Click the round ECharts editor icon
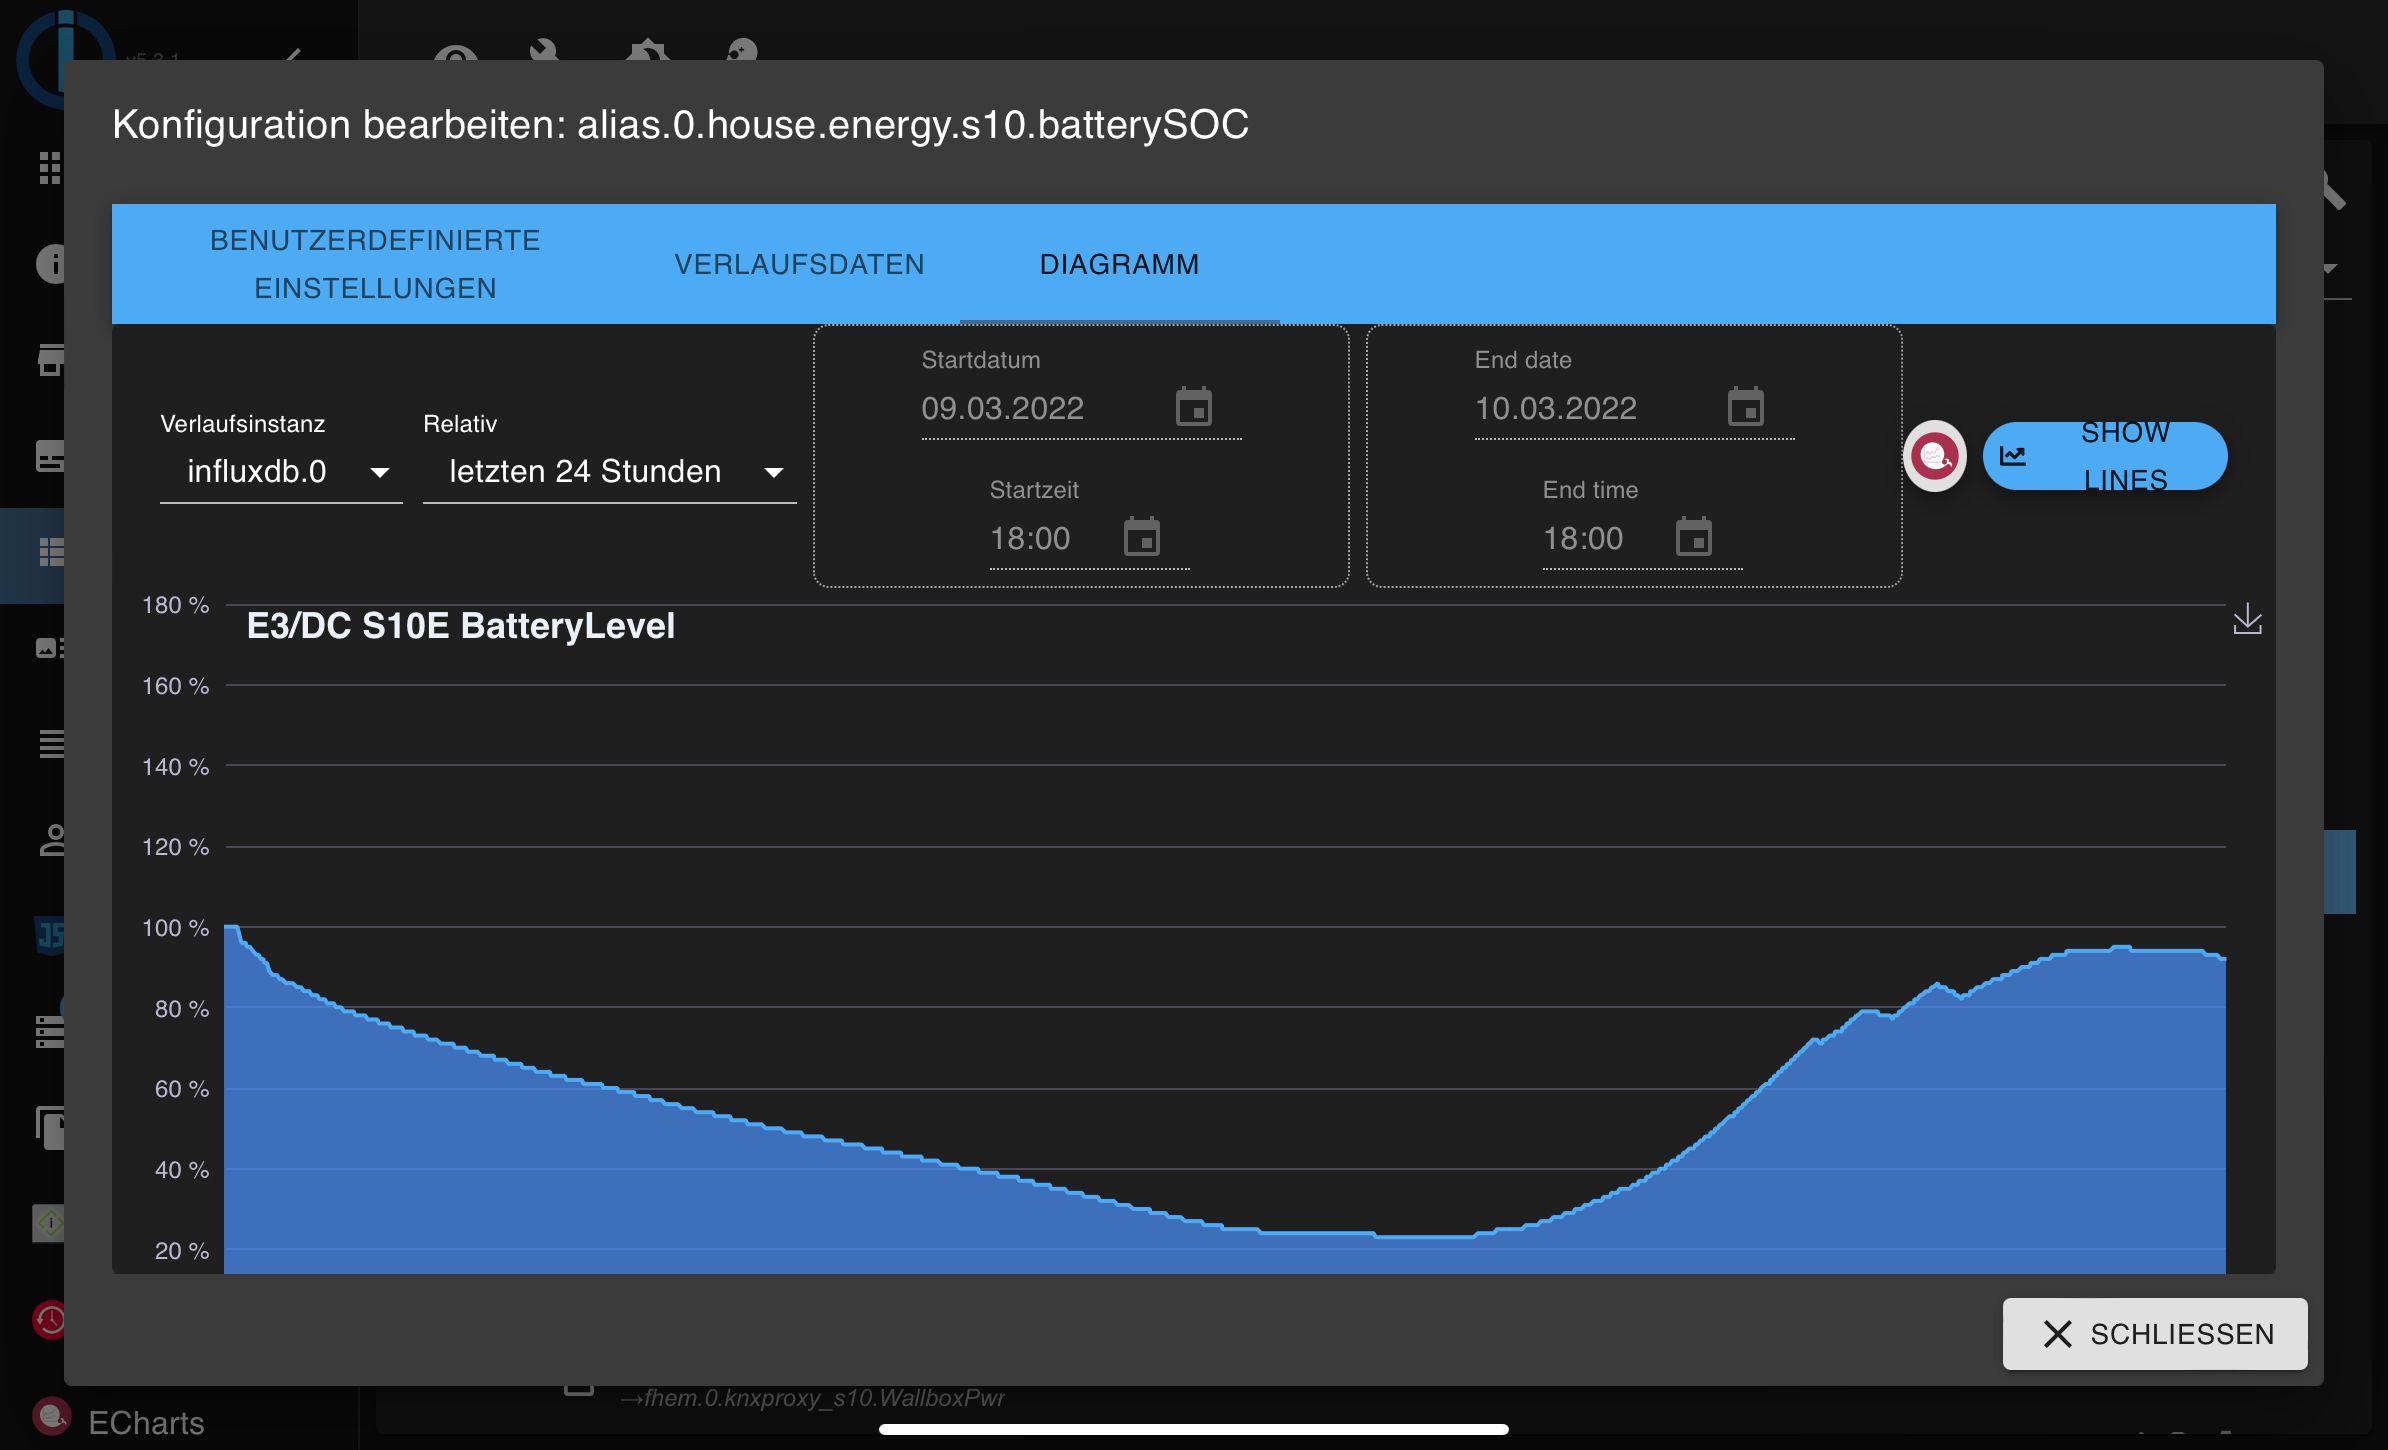Screen dimensions: 2388x1450 (x=1934, y=456)
